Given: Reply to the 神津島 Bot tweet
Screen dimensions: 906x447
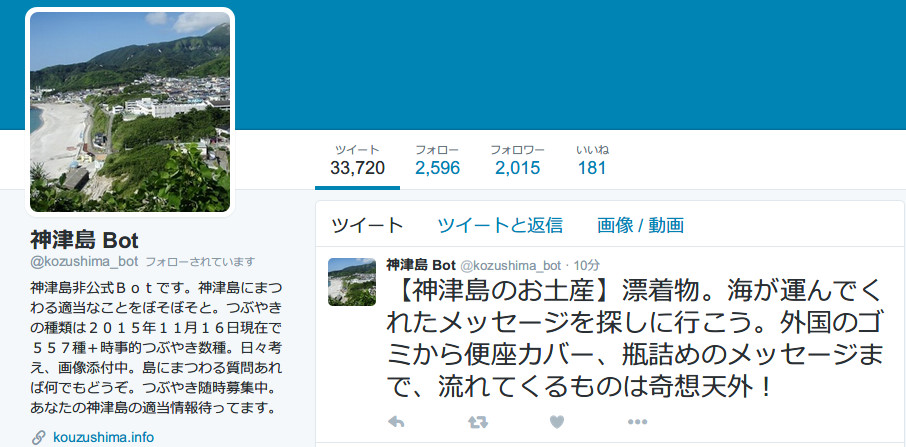Looking at the screenshot, I should [396, 423].
